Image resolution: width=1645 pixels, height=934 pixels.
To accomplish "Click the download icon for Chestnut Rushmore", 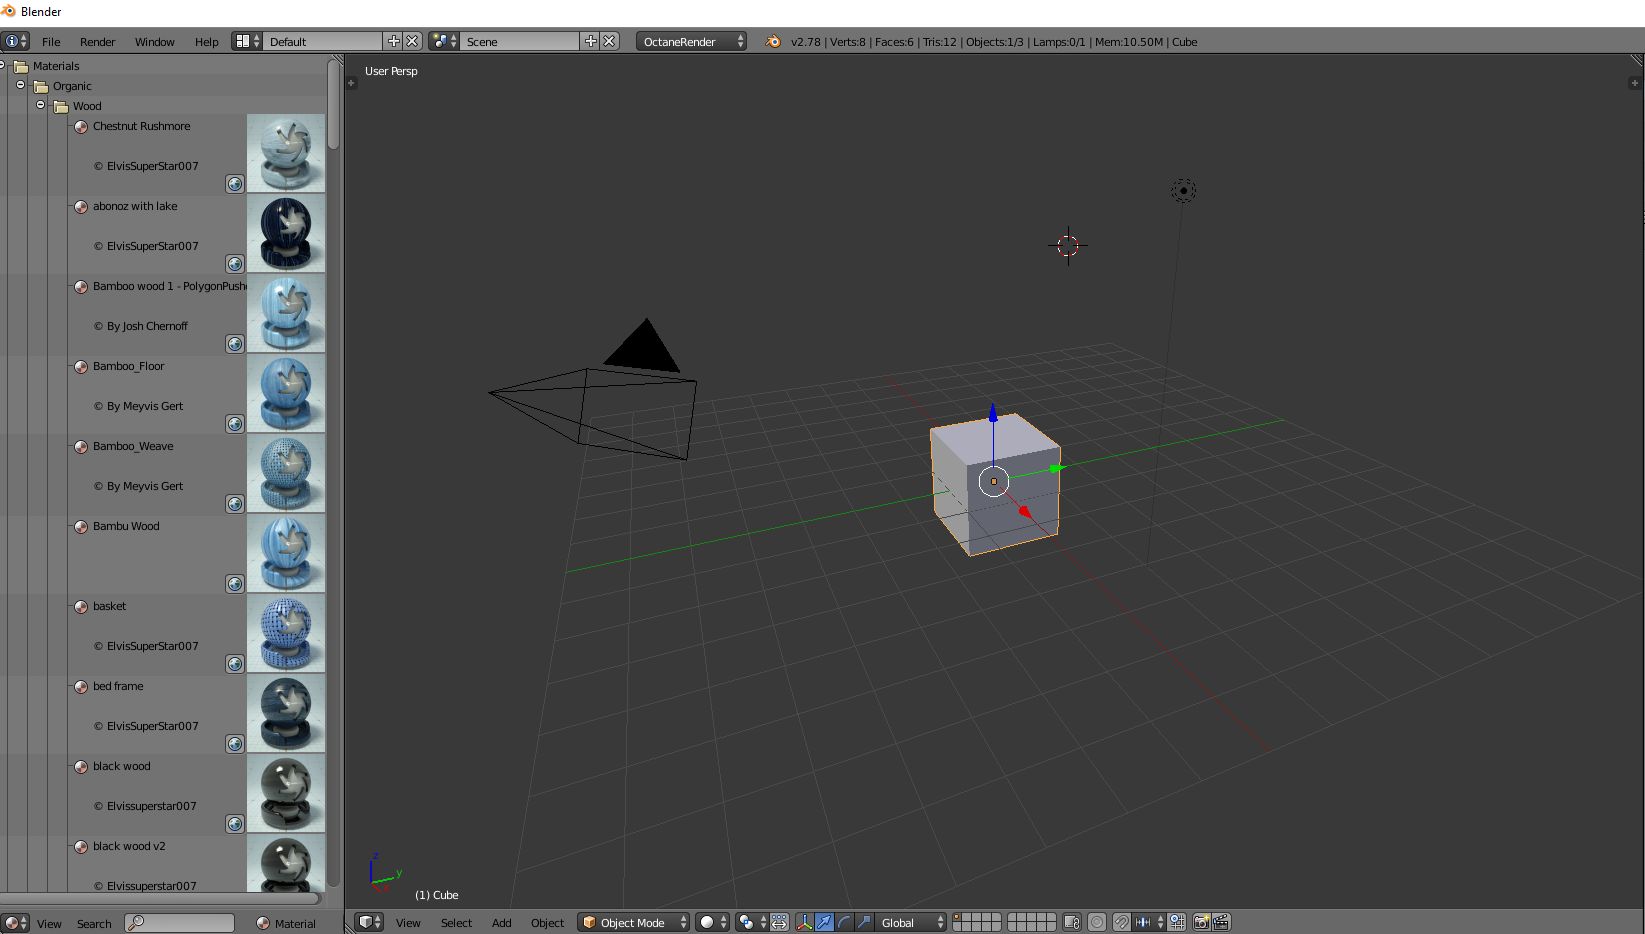I will pos(235,184).
